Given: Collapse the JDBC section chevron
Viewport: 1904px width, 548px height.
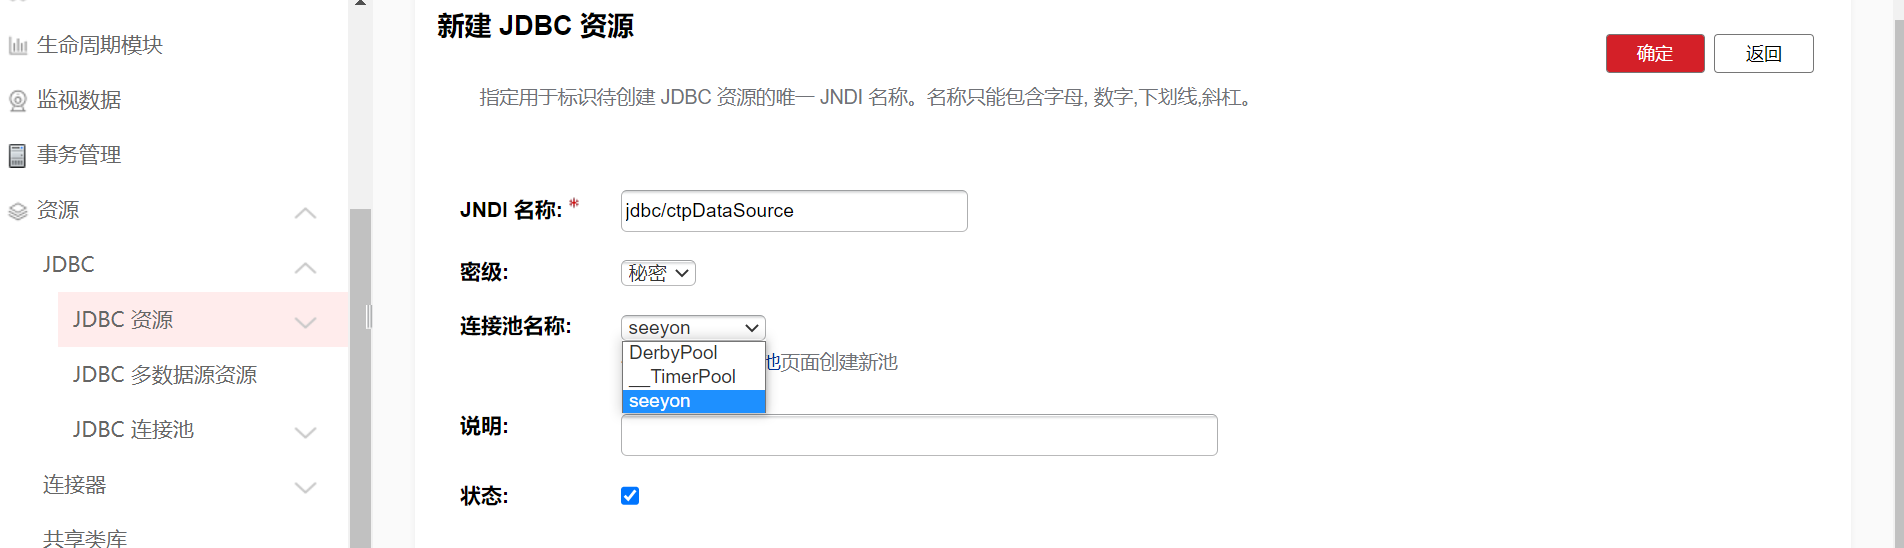Looking at the screenshot, I should (x=306, y=268).
